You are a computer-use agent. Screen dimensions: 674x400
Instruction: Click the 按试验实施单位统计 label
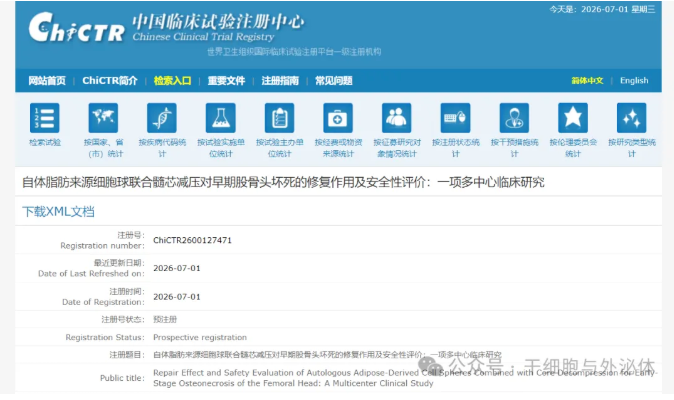click(221, 148)
